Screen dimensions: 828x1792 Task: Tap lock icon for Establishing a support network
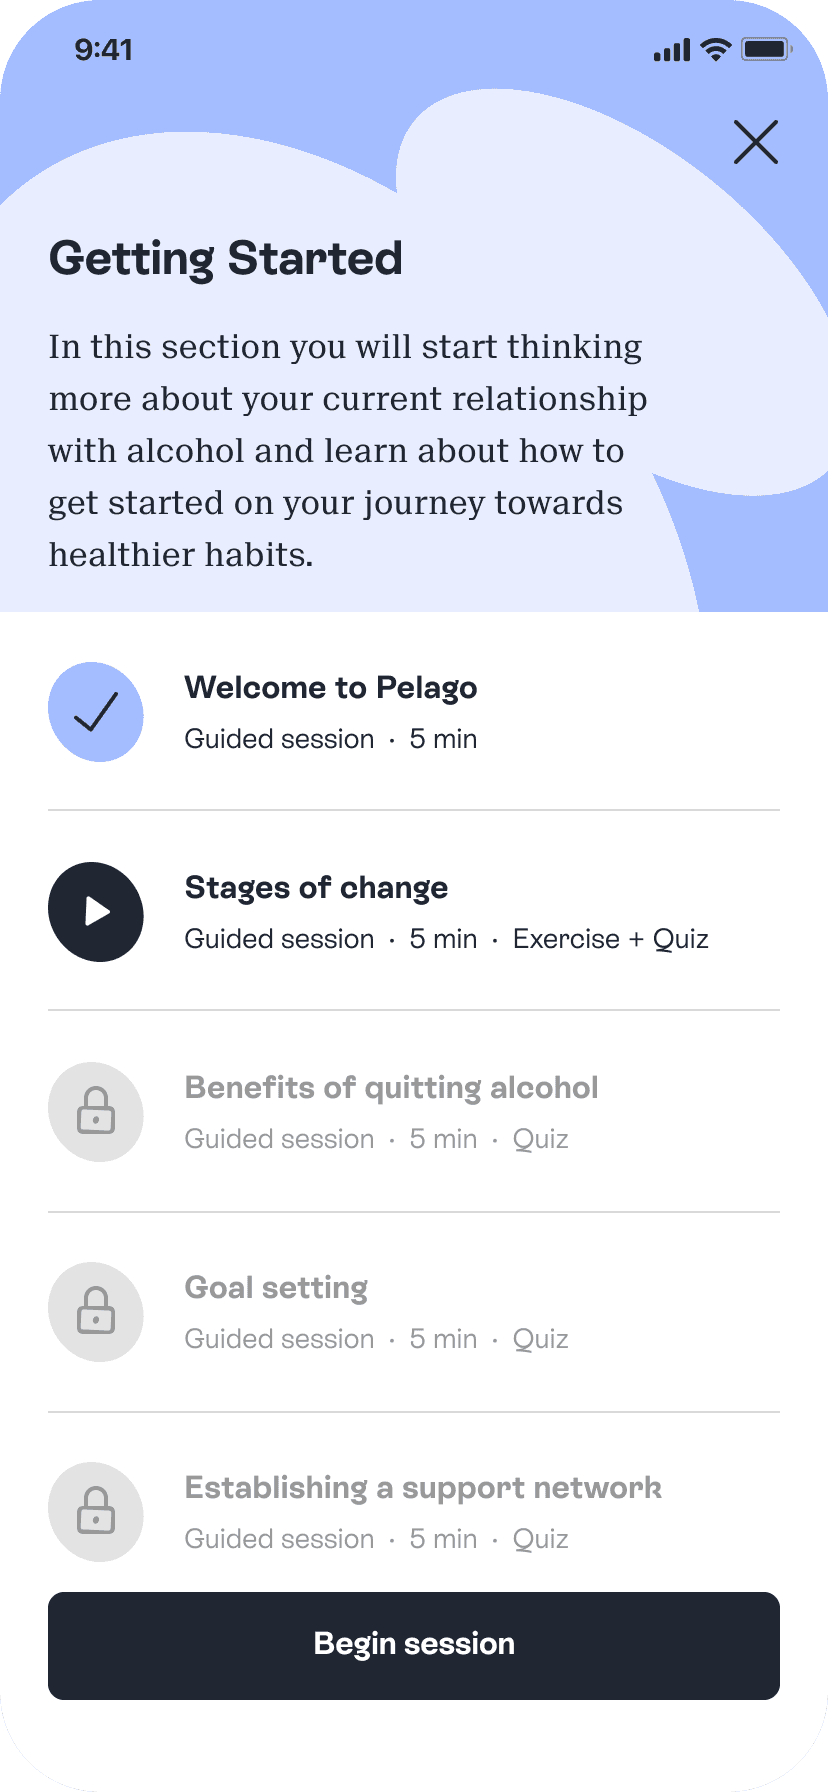pyautogui.click(x=96, y=1512)
